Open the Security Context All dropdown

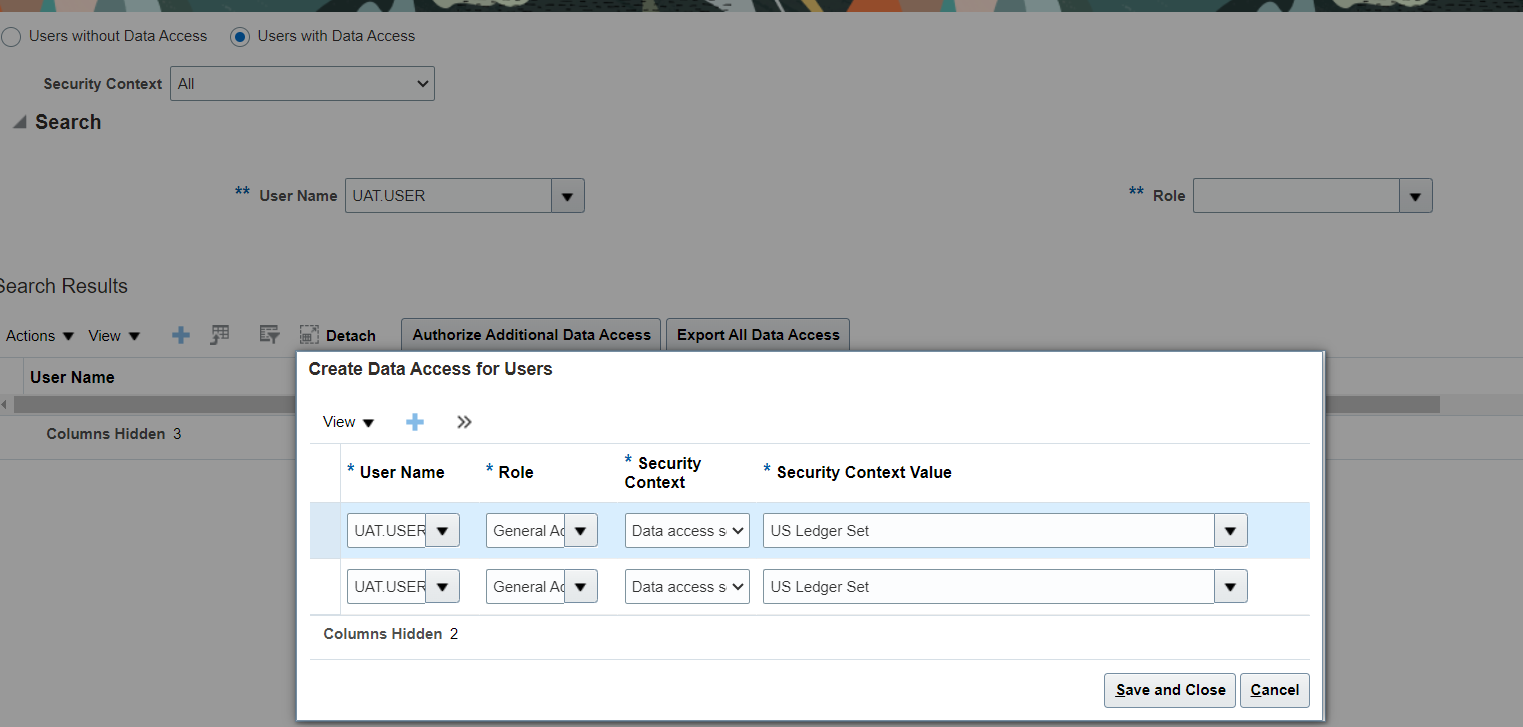(302, 84)
